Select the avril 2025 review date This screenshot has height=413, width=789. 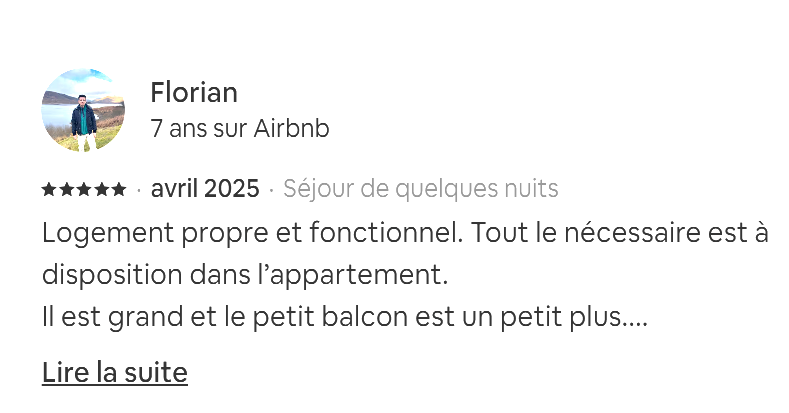tap(205, 189)
